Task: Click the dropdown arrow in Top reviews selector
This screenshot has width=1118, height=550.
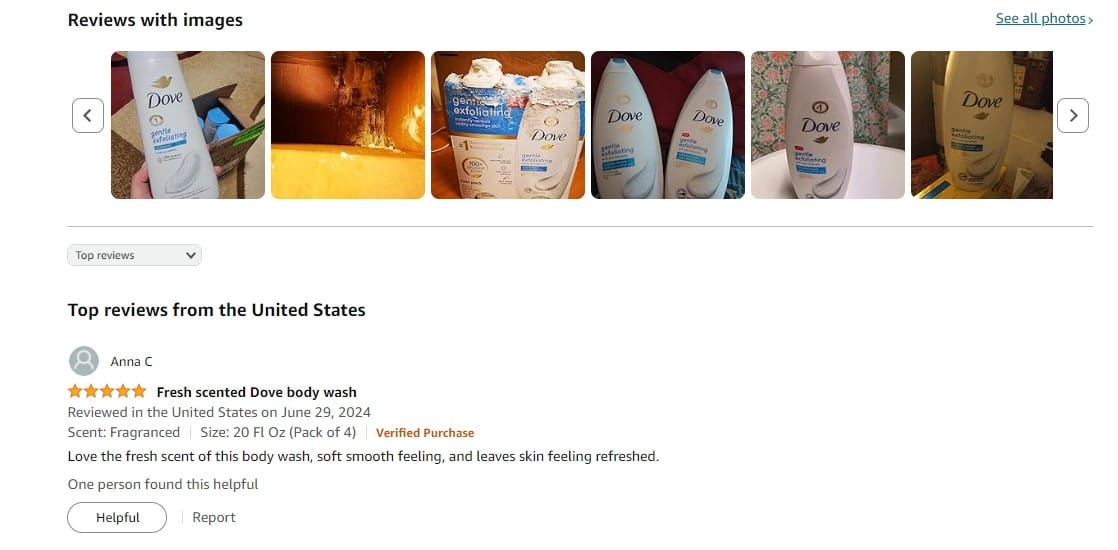Action: click(190, 255)
